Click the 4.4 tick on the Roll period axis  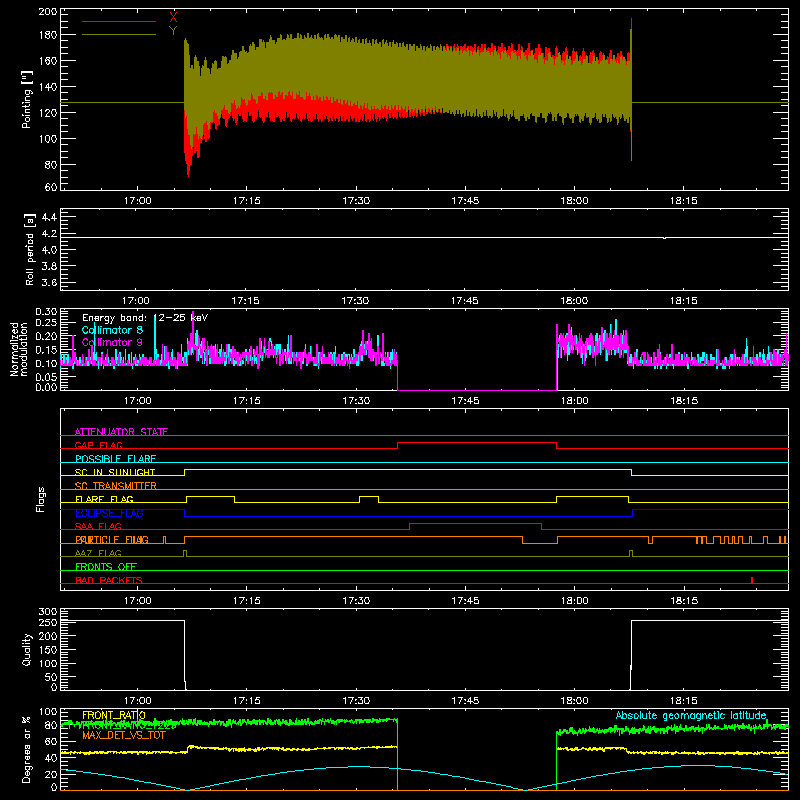[x=49, y=217]
